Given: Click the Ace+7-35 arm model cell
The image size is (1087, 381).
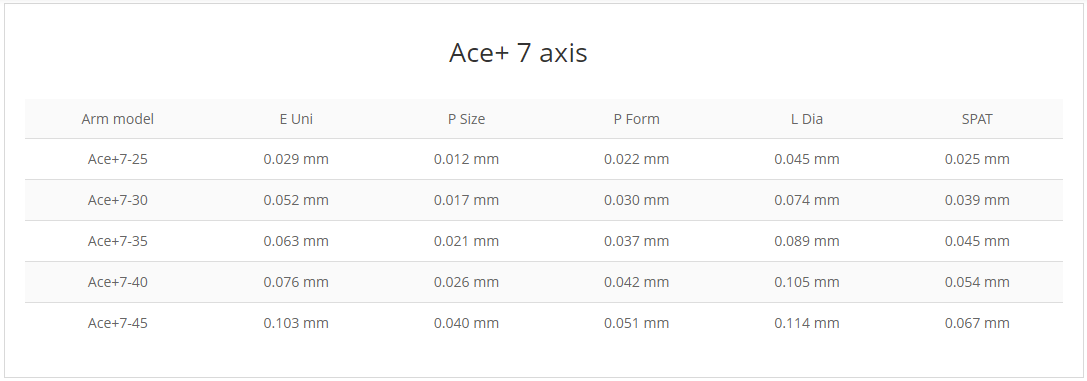Looking at the screenshot, I should [x=118, y=241].
